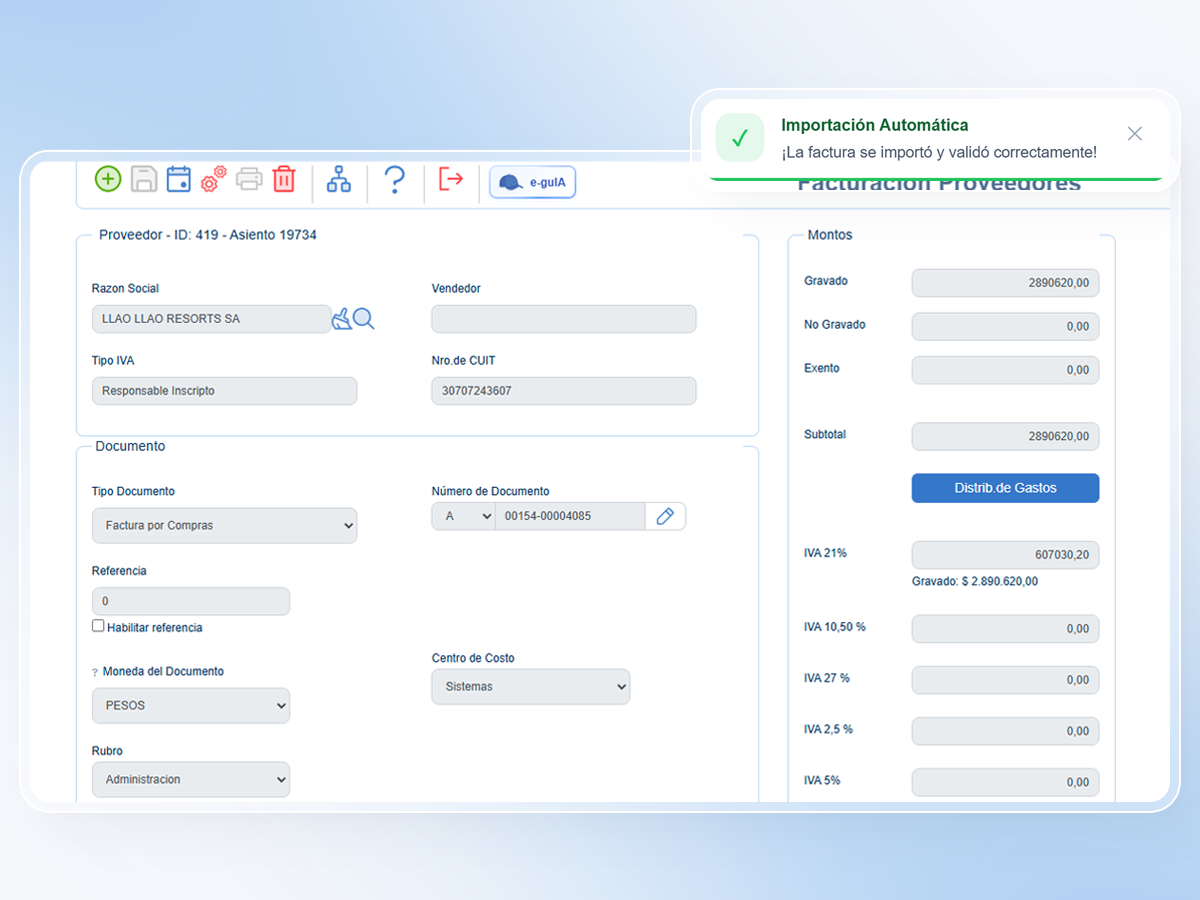Open the Tipo Documento dropdown
Screen dimensions: 1200x900
click(224, 525)
